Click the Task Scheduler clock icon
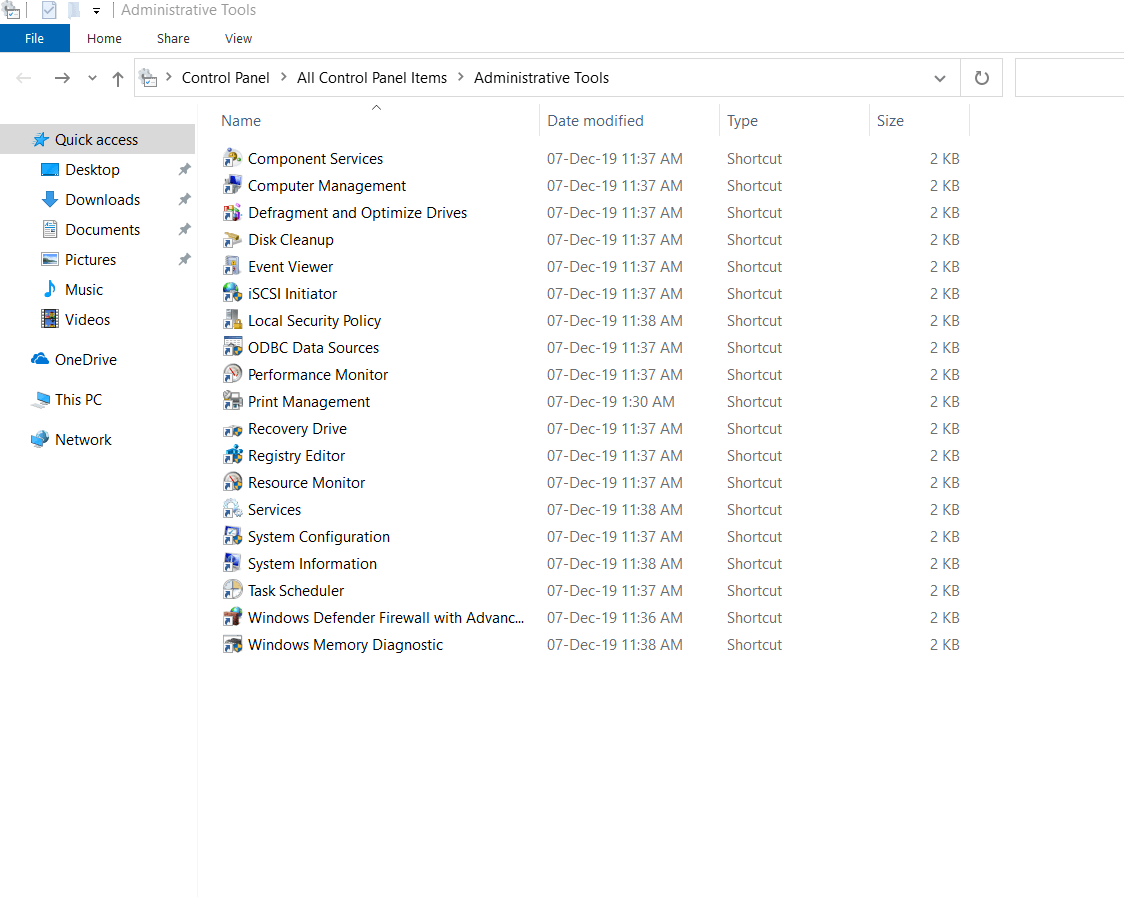Screen dimensions: 1124x897 tap(232, 590)
